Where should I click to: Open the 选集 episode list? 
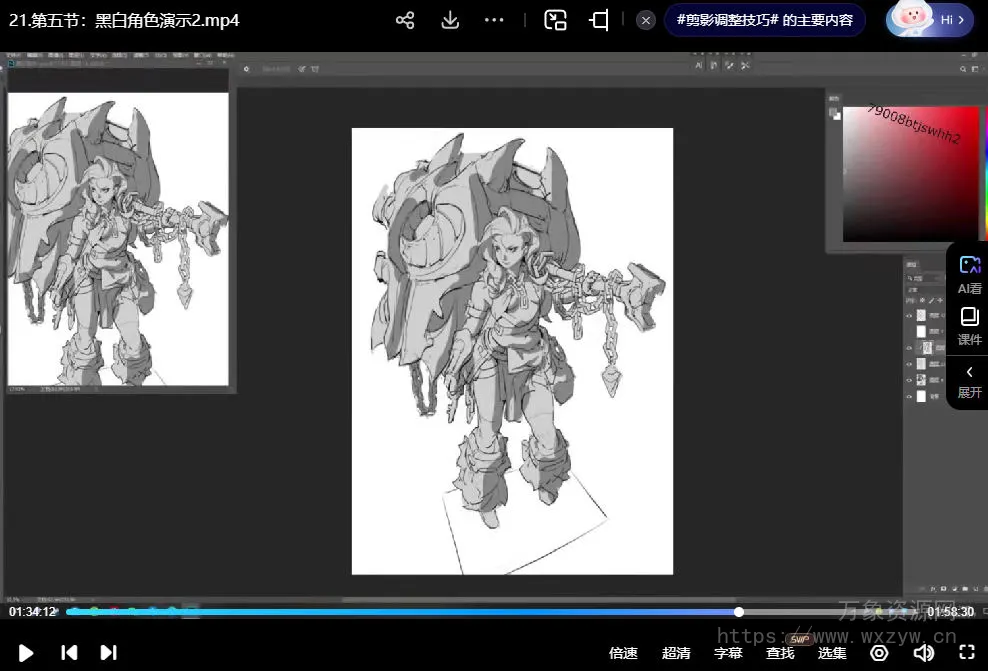click(832, 653)
